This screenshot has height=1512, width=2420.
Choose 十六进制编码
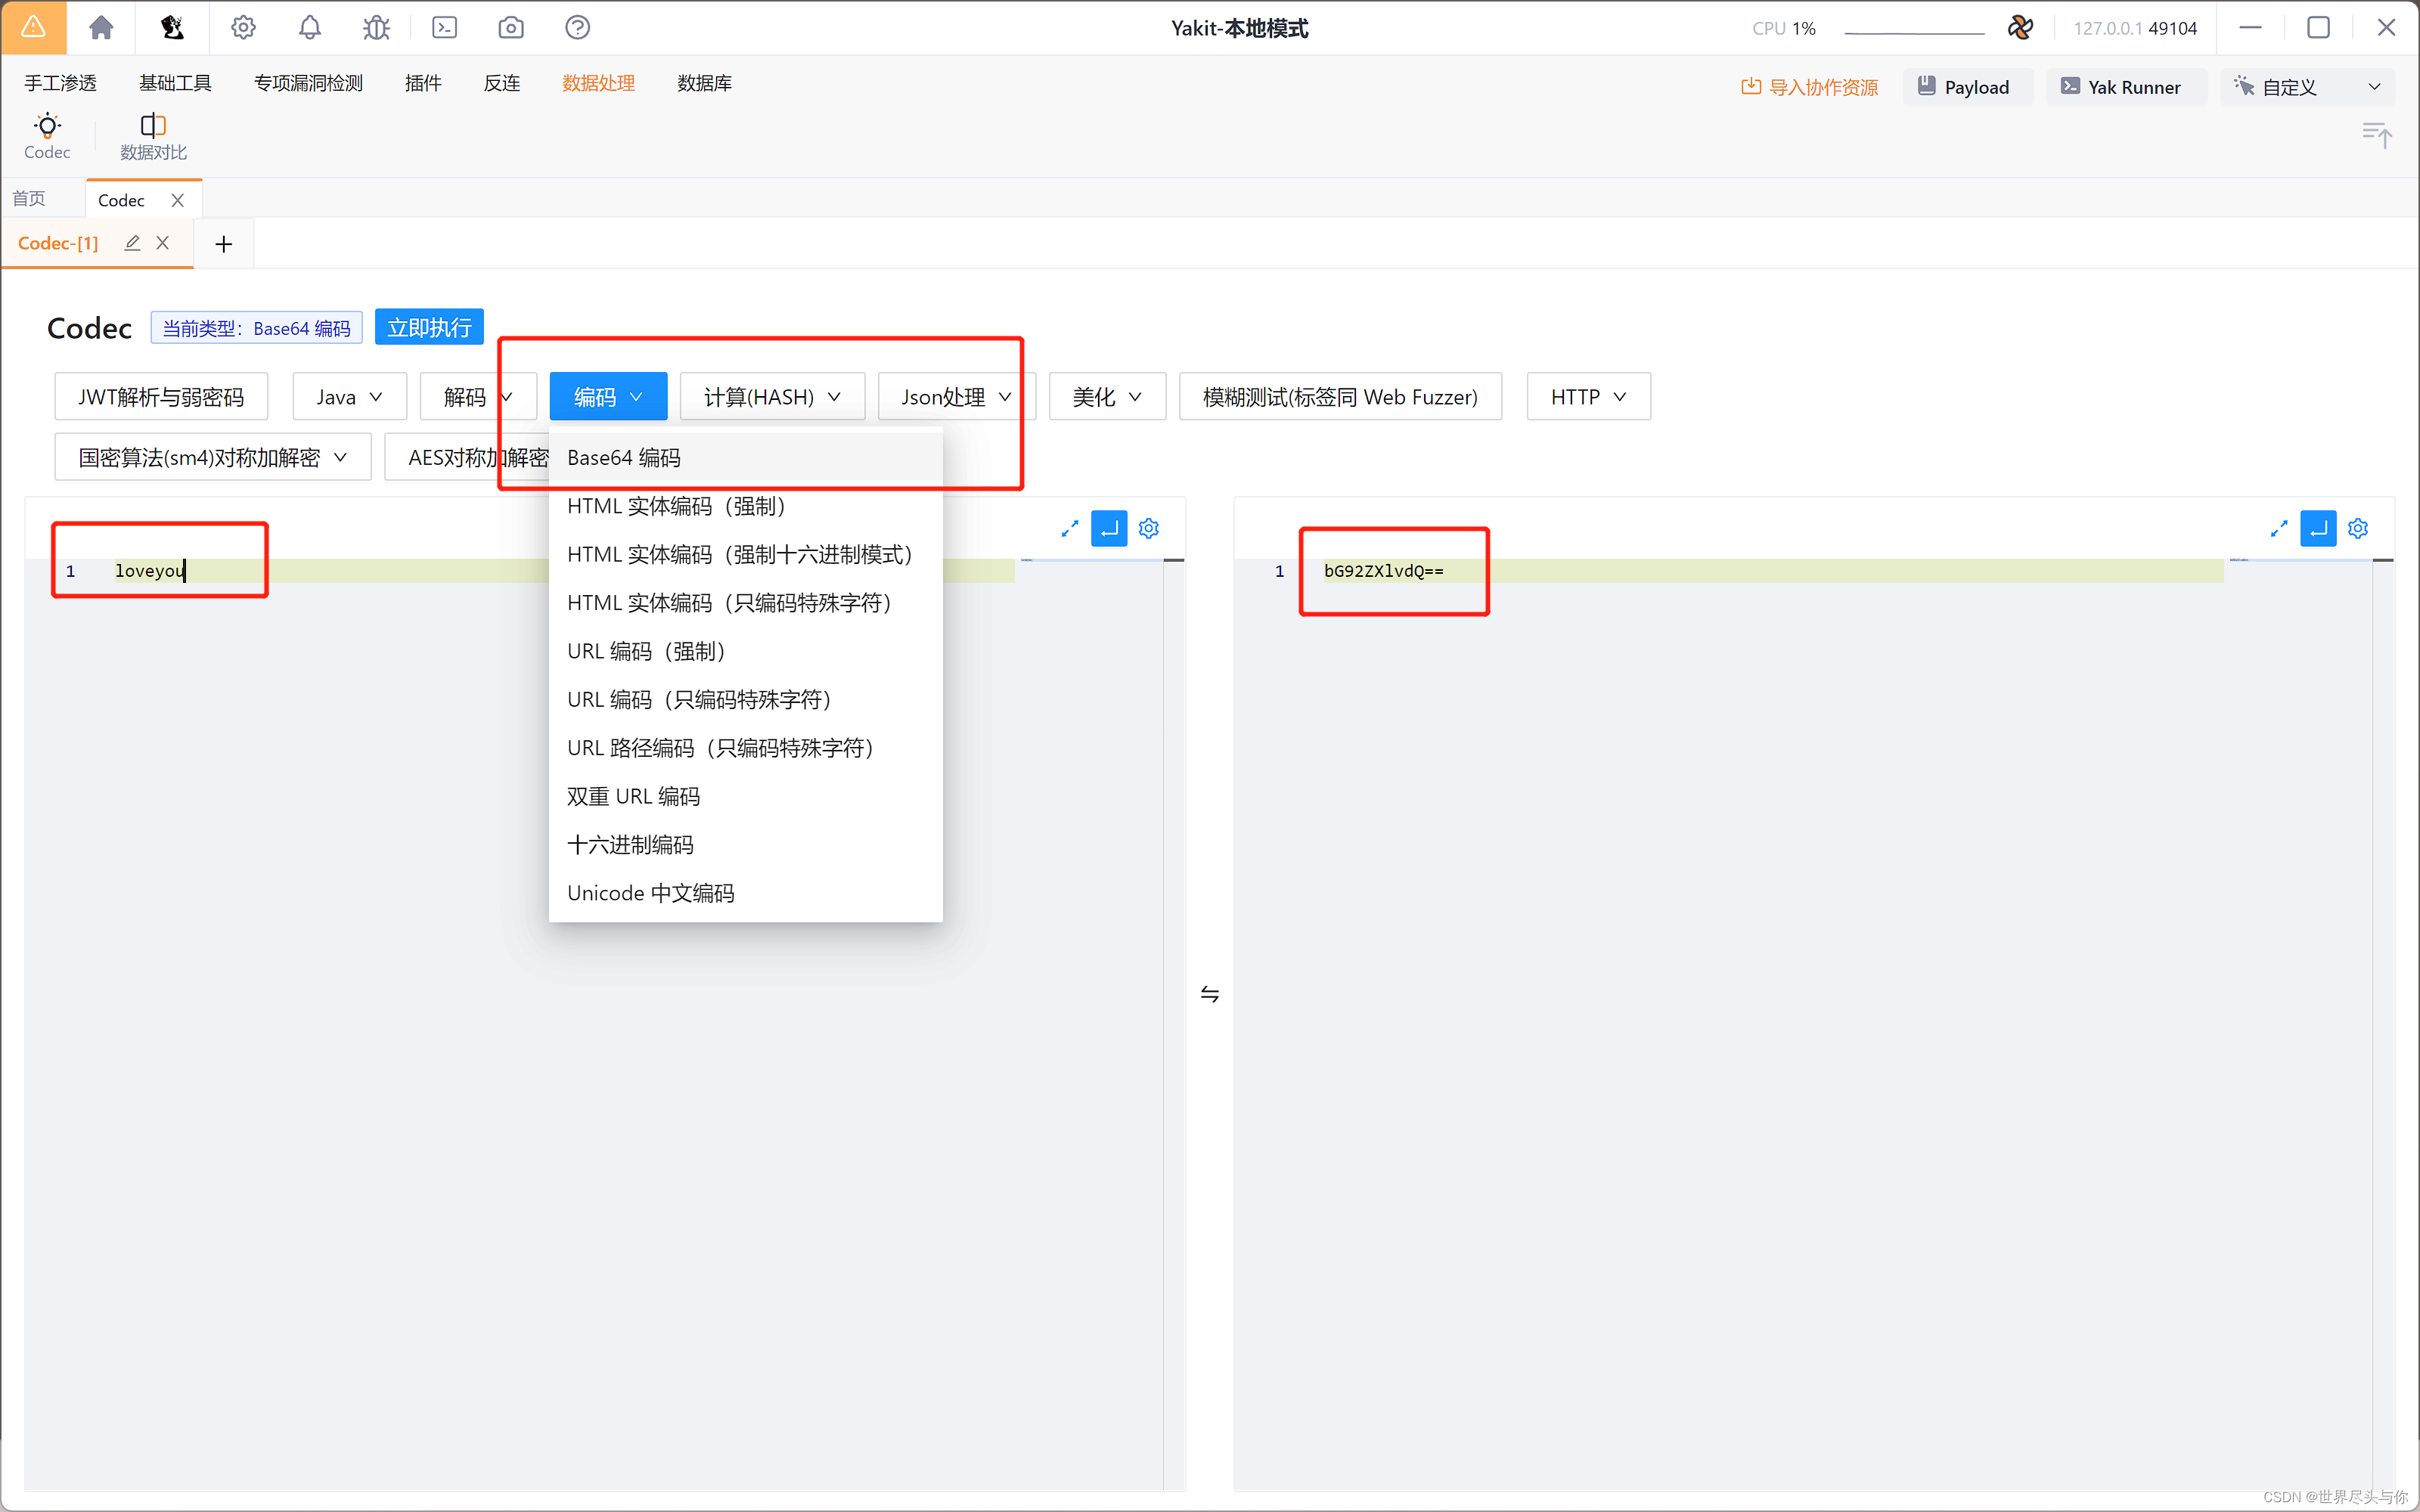coord(745,844)
